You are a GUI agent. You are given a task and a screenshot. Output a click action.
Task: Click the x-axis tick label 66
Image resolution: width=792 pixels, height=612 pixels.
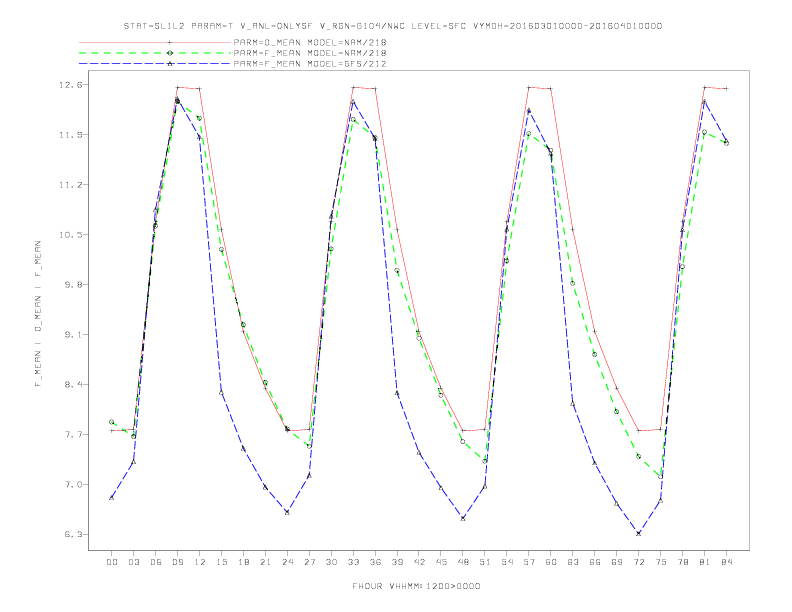[x=595, y=562]
